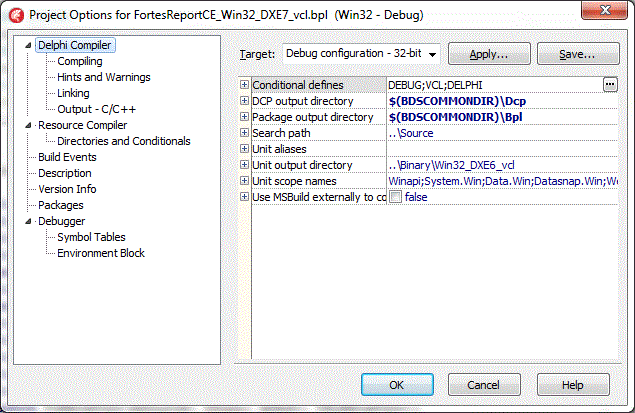635x413 pixels.
Task: Select the Delphi Compiler tree item
Action: pos(75,45)
